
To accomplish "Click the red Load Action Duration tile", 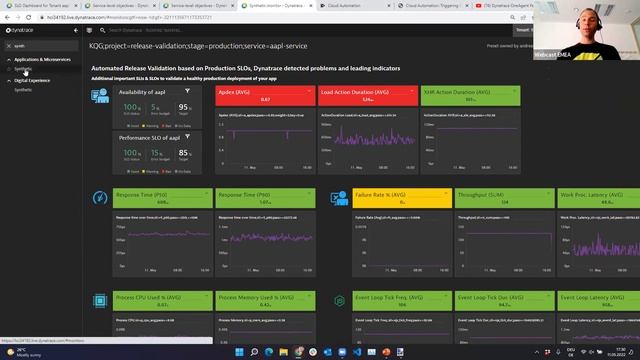I will (x=368, y=96).
